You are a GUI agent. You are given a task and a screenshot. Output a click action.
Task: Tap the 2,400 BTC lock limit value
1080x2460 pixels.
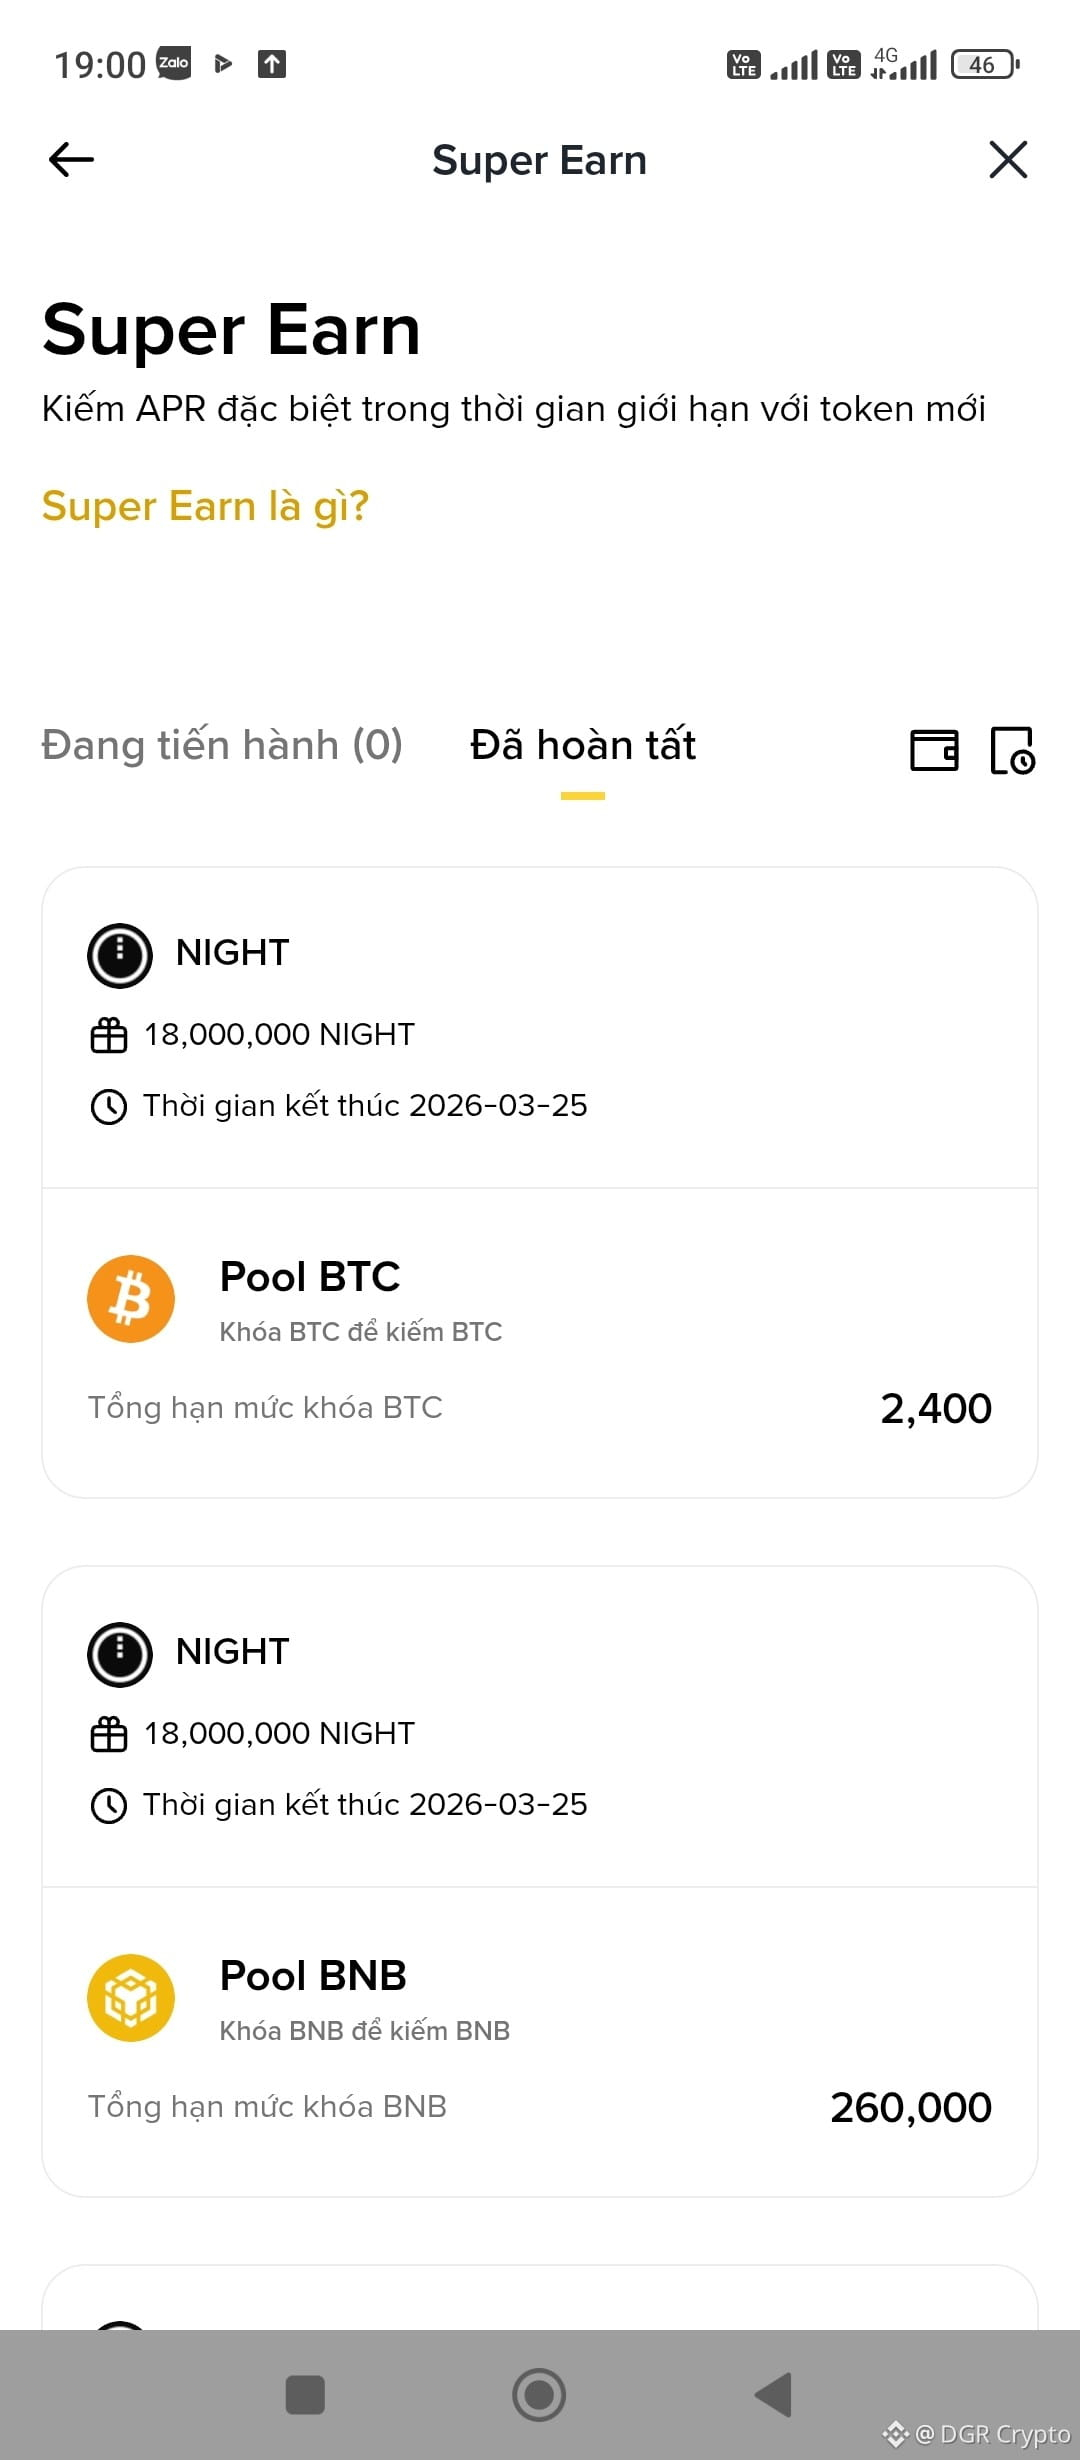(936, 1409)
